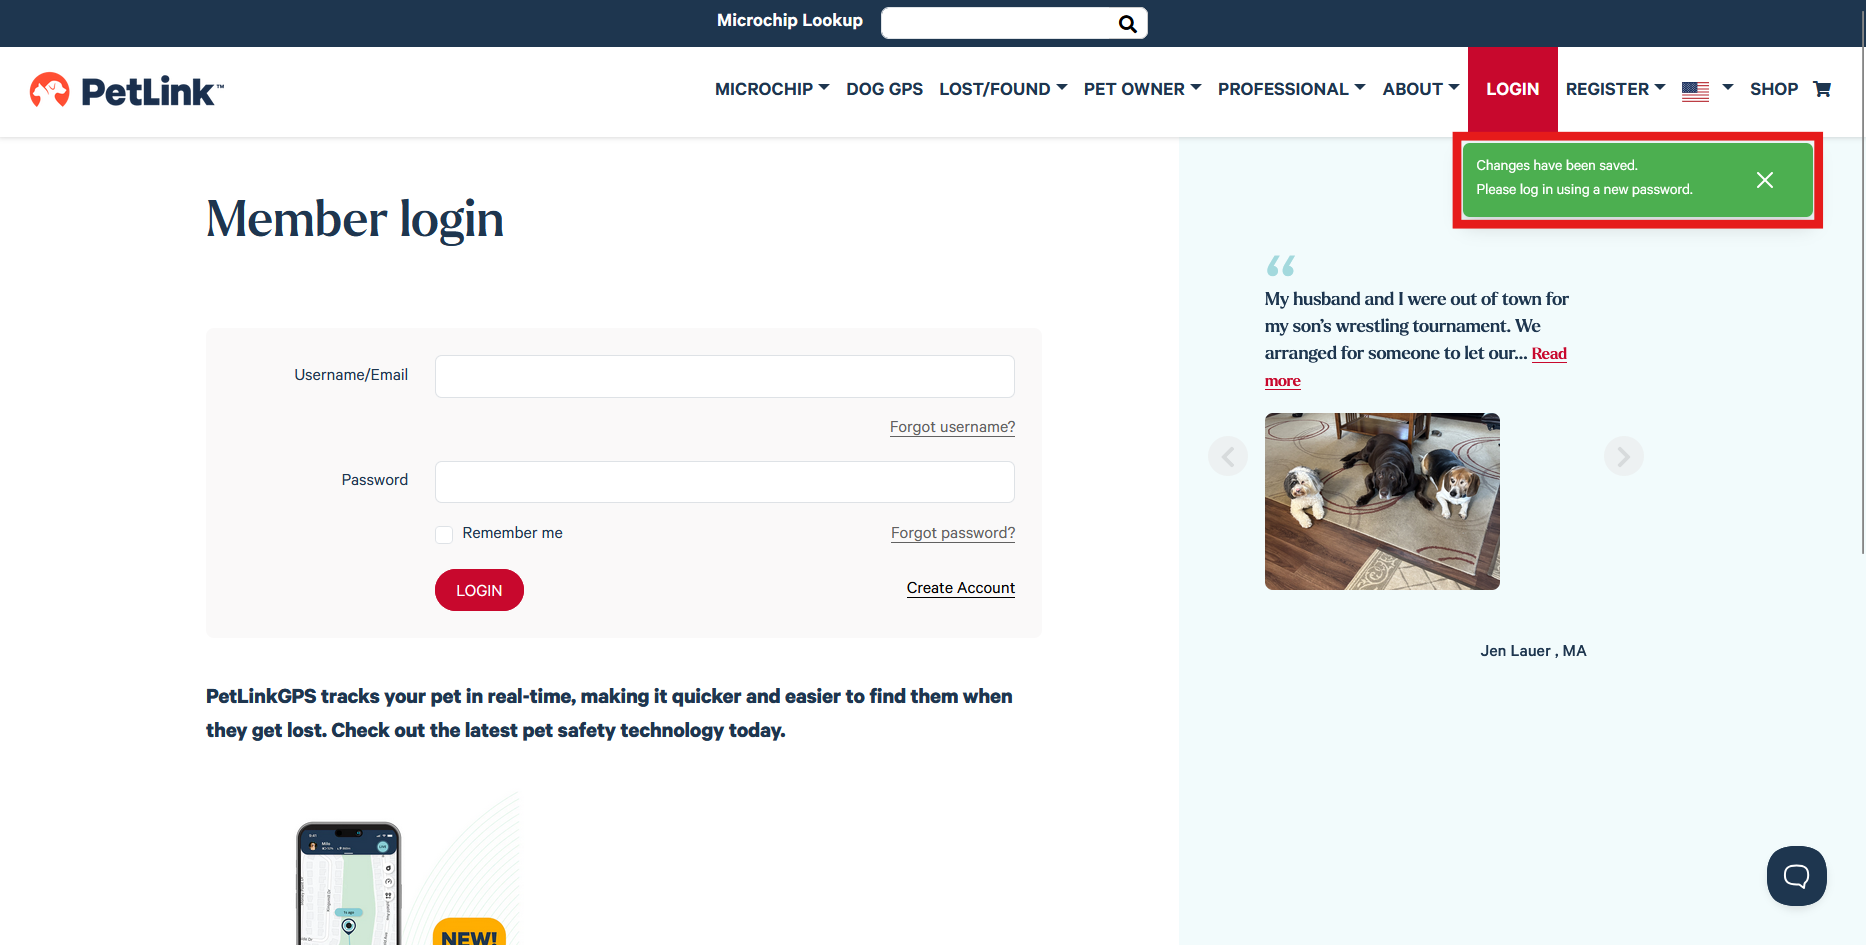Click the 'Microchip Lookup' label
Image resolution: width=1866 pixels, height=945 pixels.
(790, 20)
